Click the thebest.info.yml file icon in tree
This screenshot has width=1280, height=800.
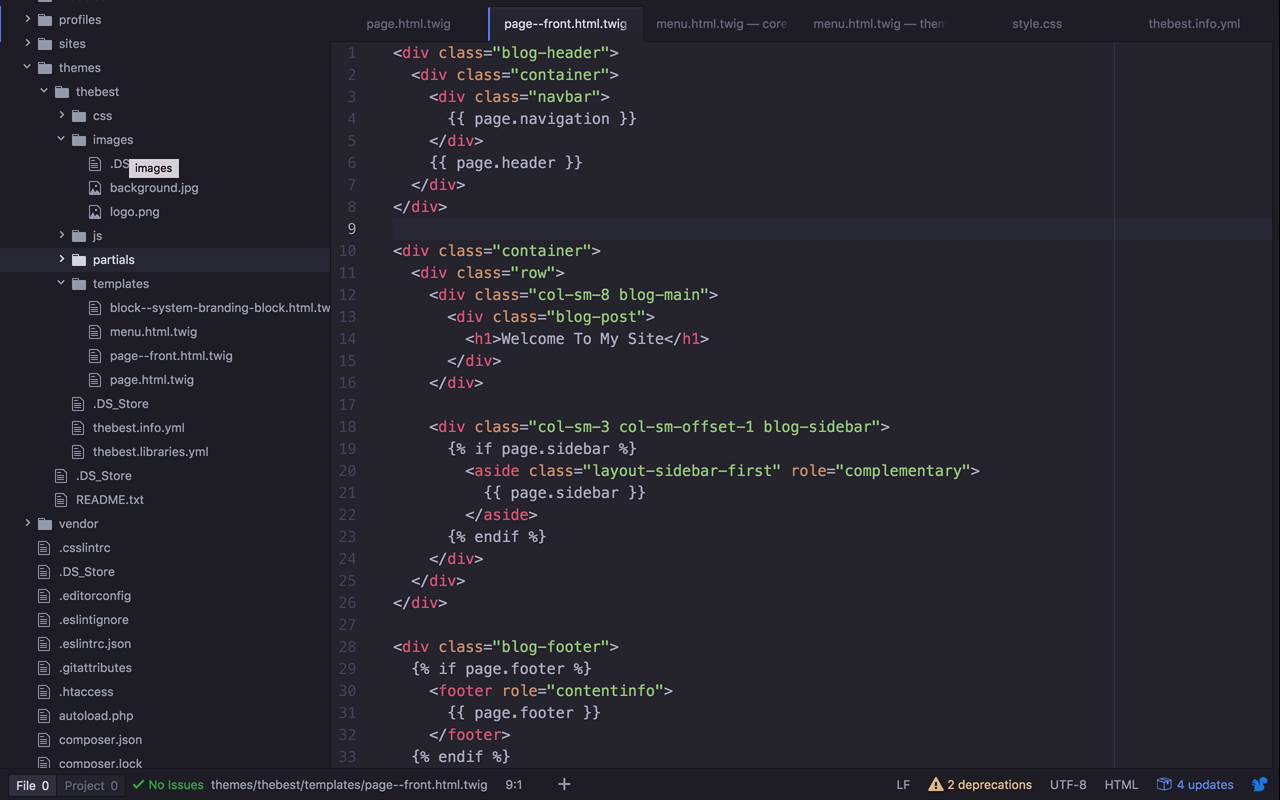(78, 427)
